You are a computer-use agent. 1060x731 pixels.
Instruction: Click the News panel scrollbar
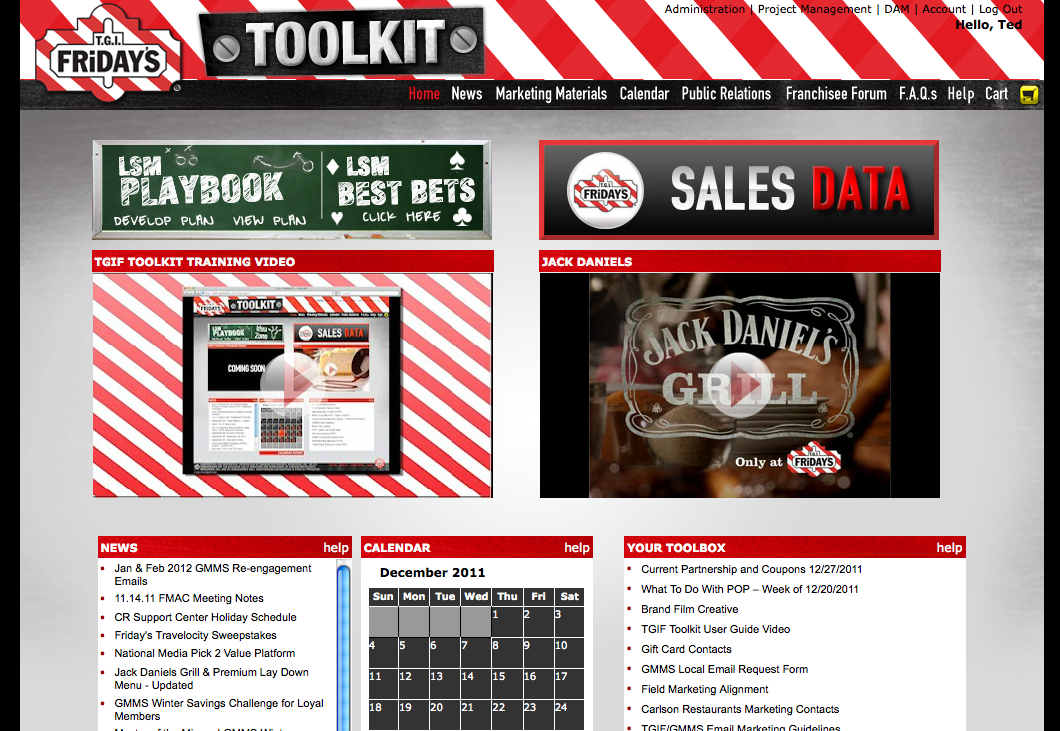pos(343,640)
